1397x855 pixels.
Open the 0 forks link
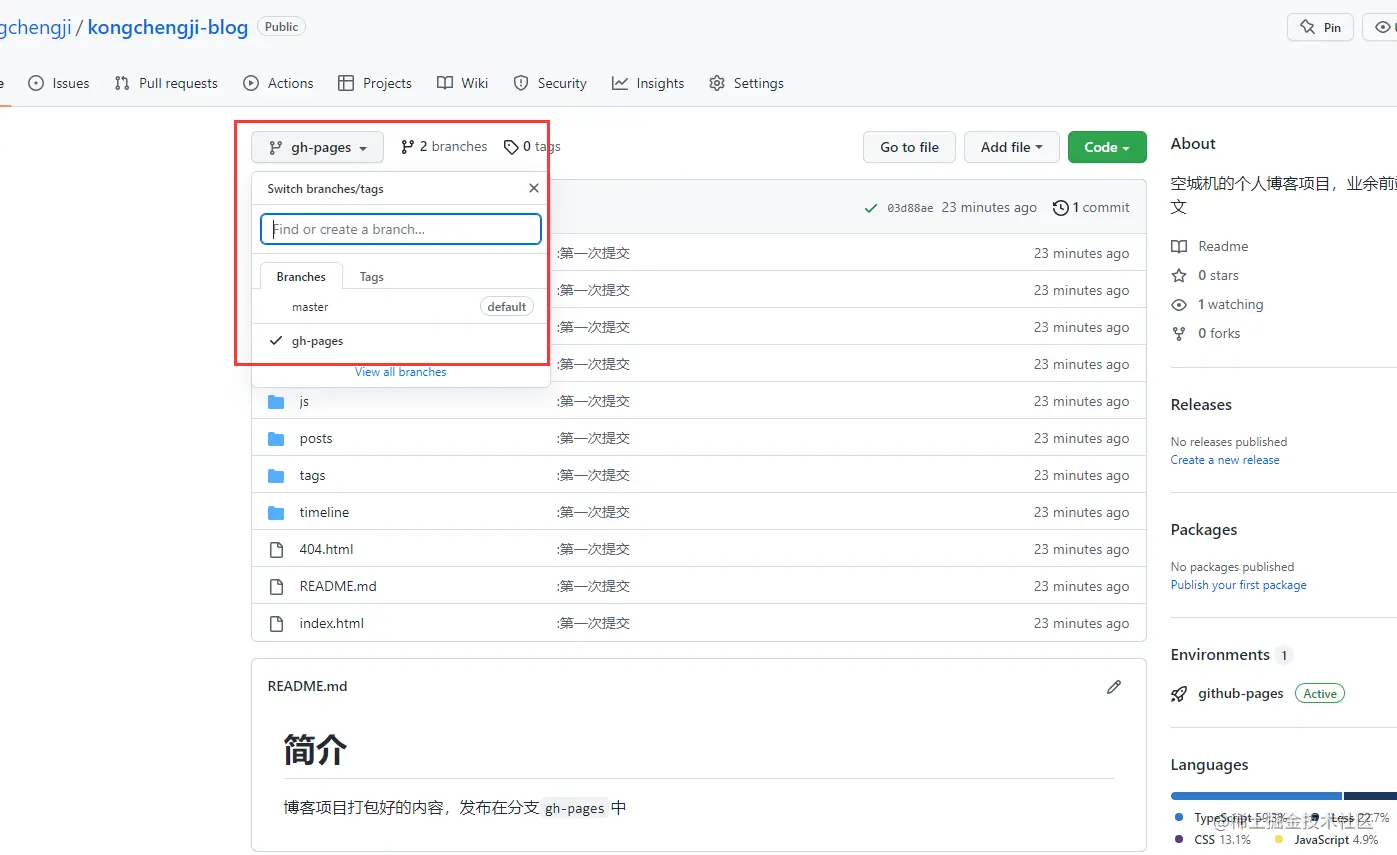point(1206,333)
